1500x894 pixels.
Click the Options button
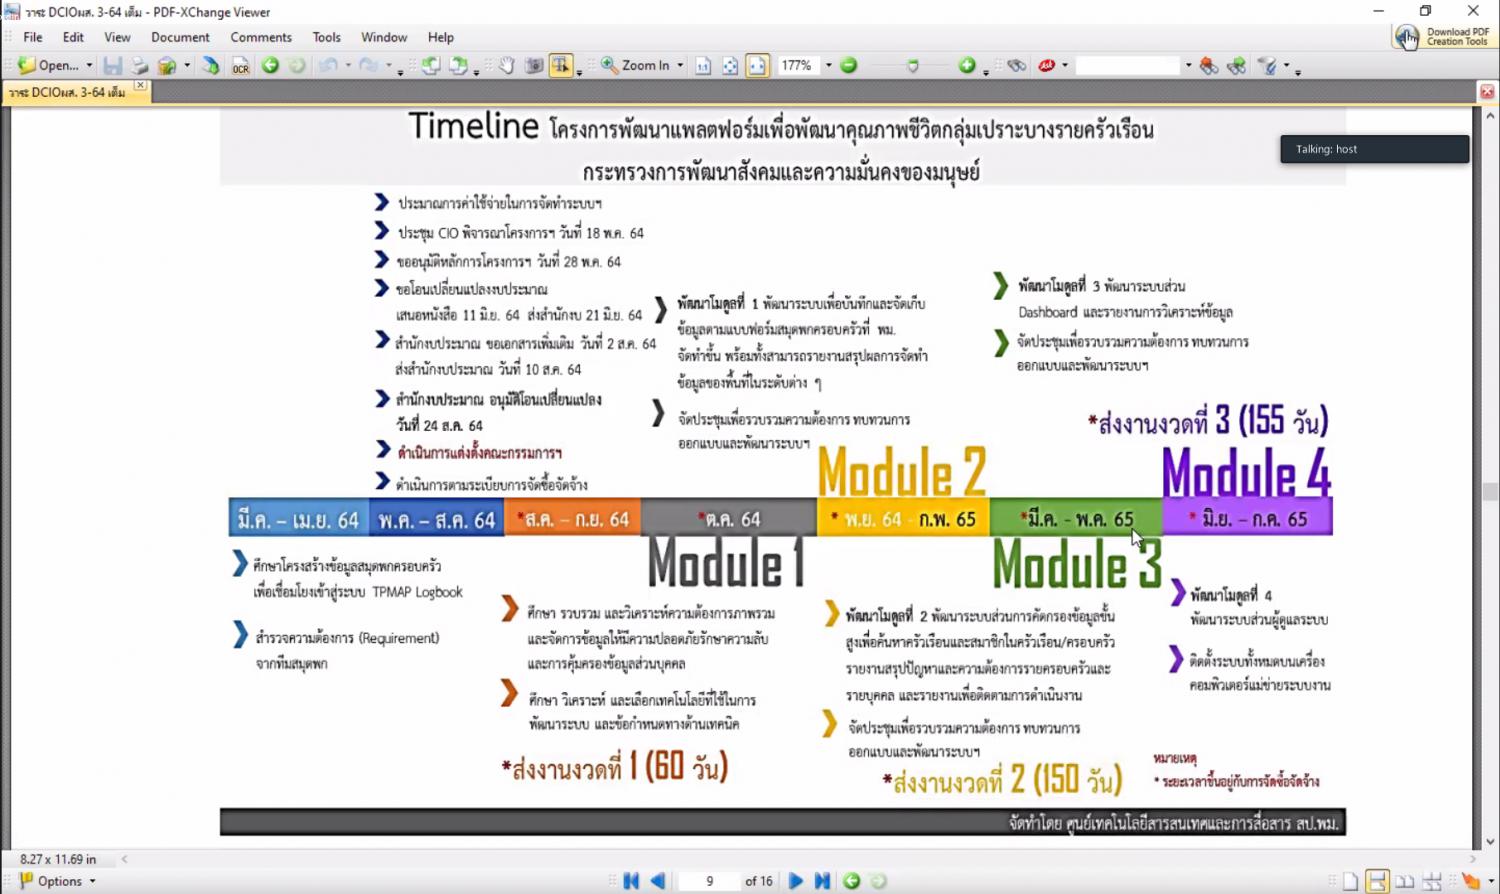pos(57,881)
